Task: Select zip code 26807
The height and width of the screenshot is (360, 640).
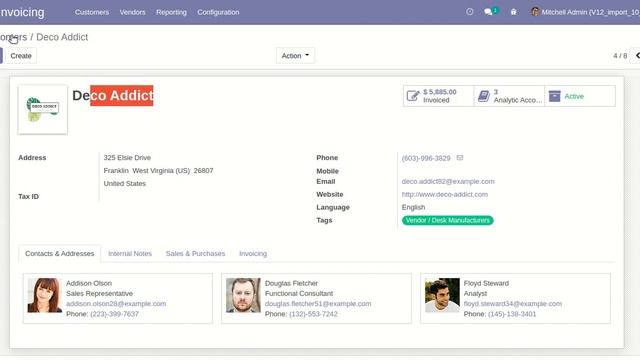Action: pos(203,171)
